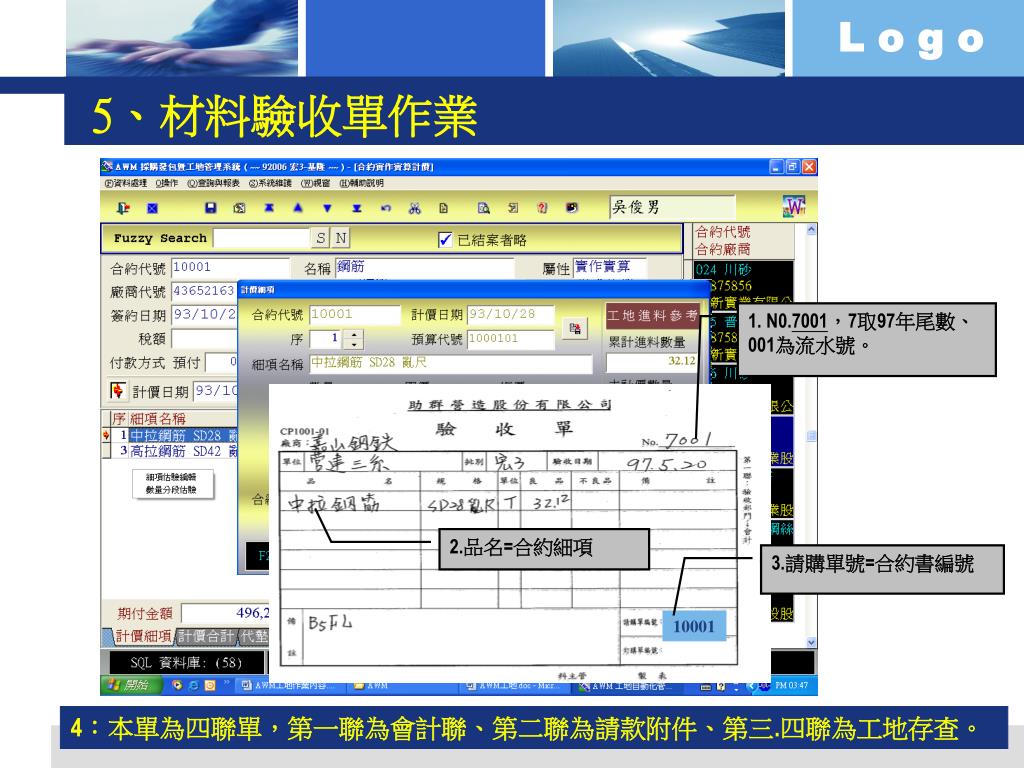Save the record with the floppy disk icon
Viewport: 1024px width, 768px height.
[x=210, y=208]
